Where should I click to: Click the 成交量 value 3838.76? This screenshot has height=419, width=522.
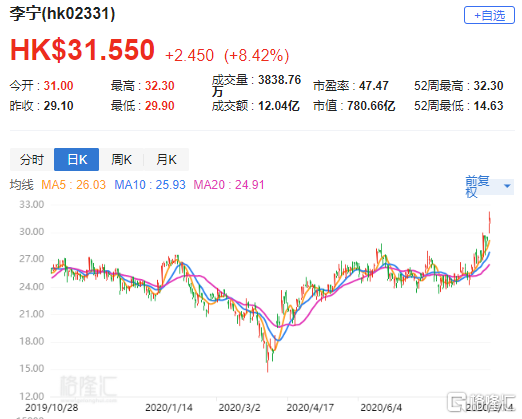pos(280,80)
